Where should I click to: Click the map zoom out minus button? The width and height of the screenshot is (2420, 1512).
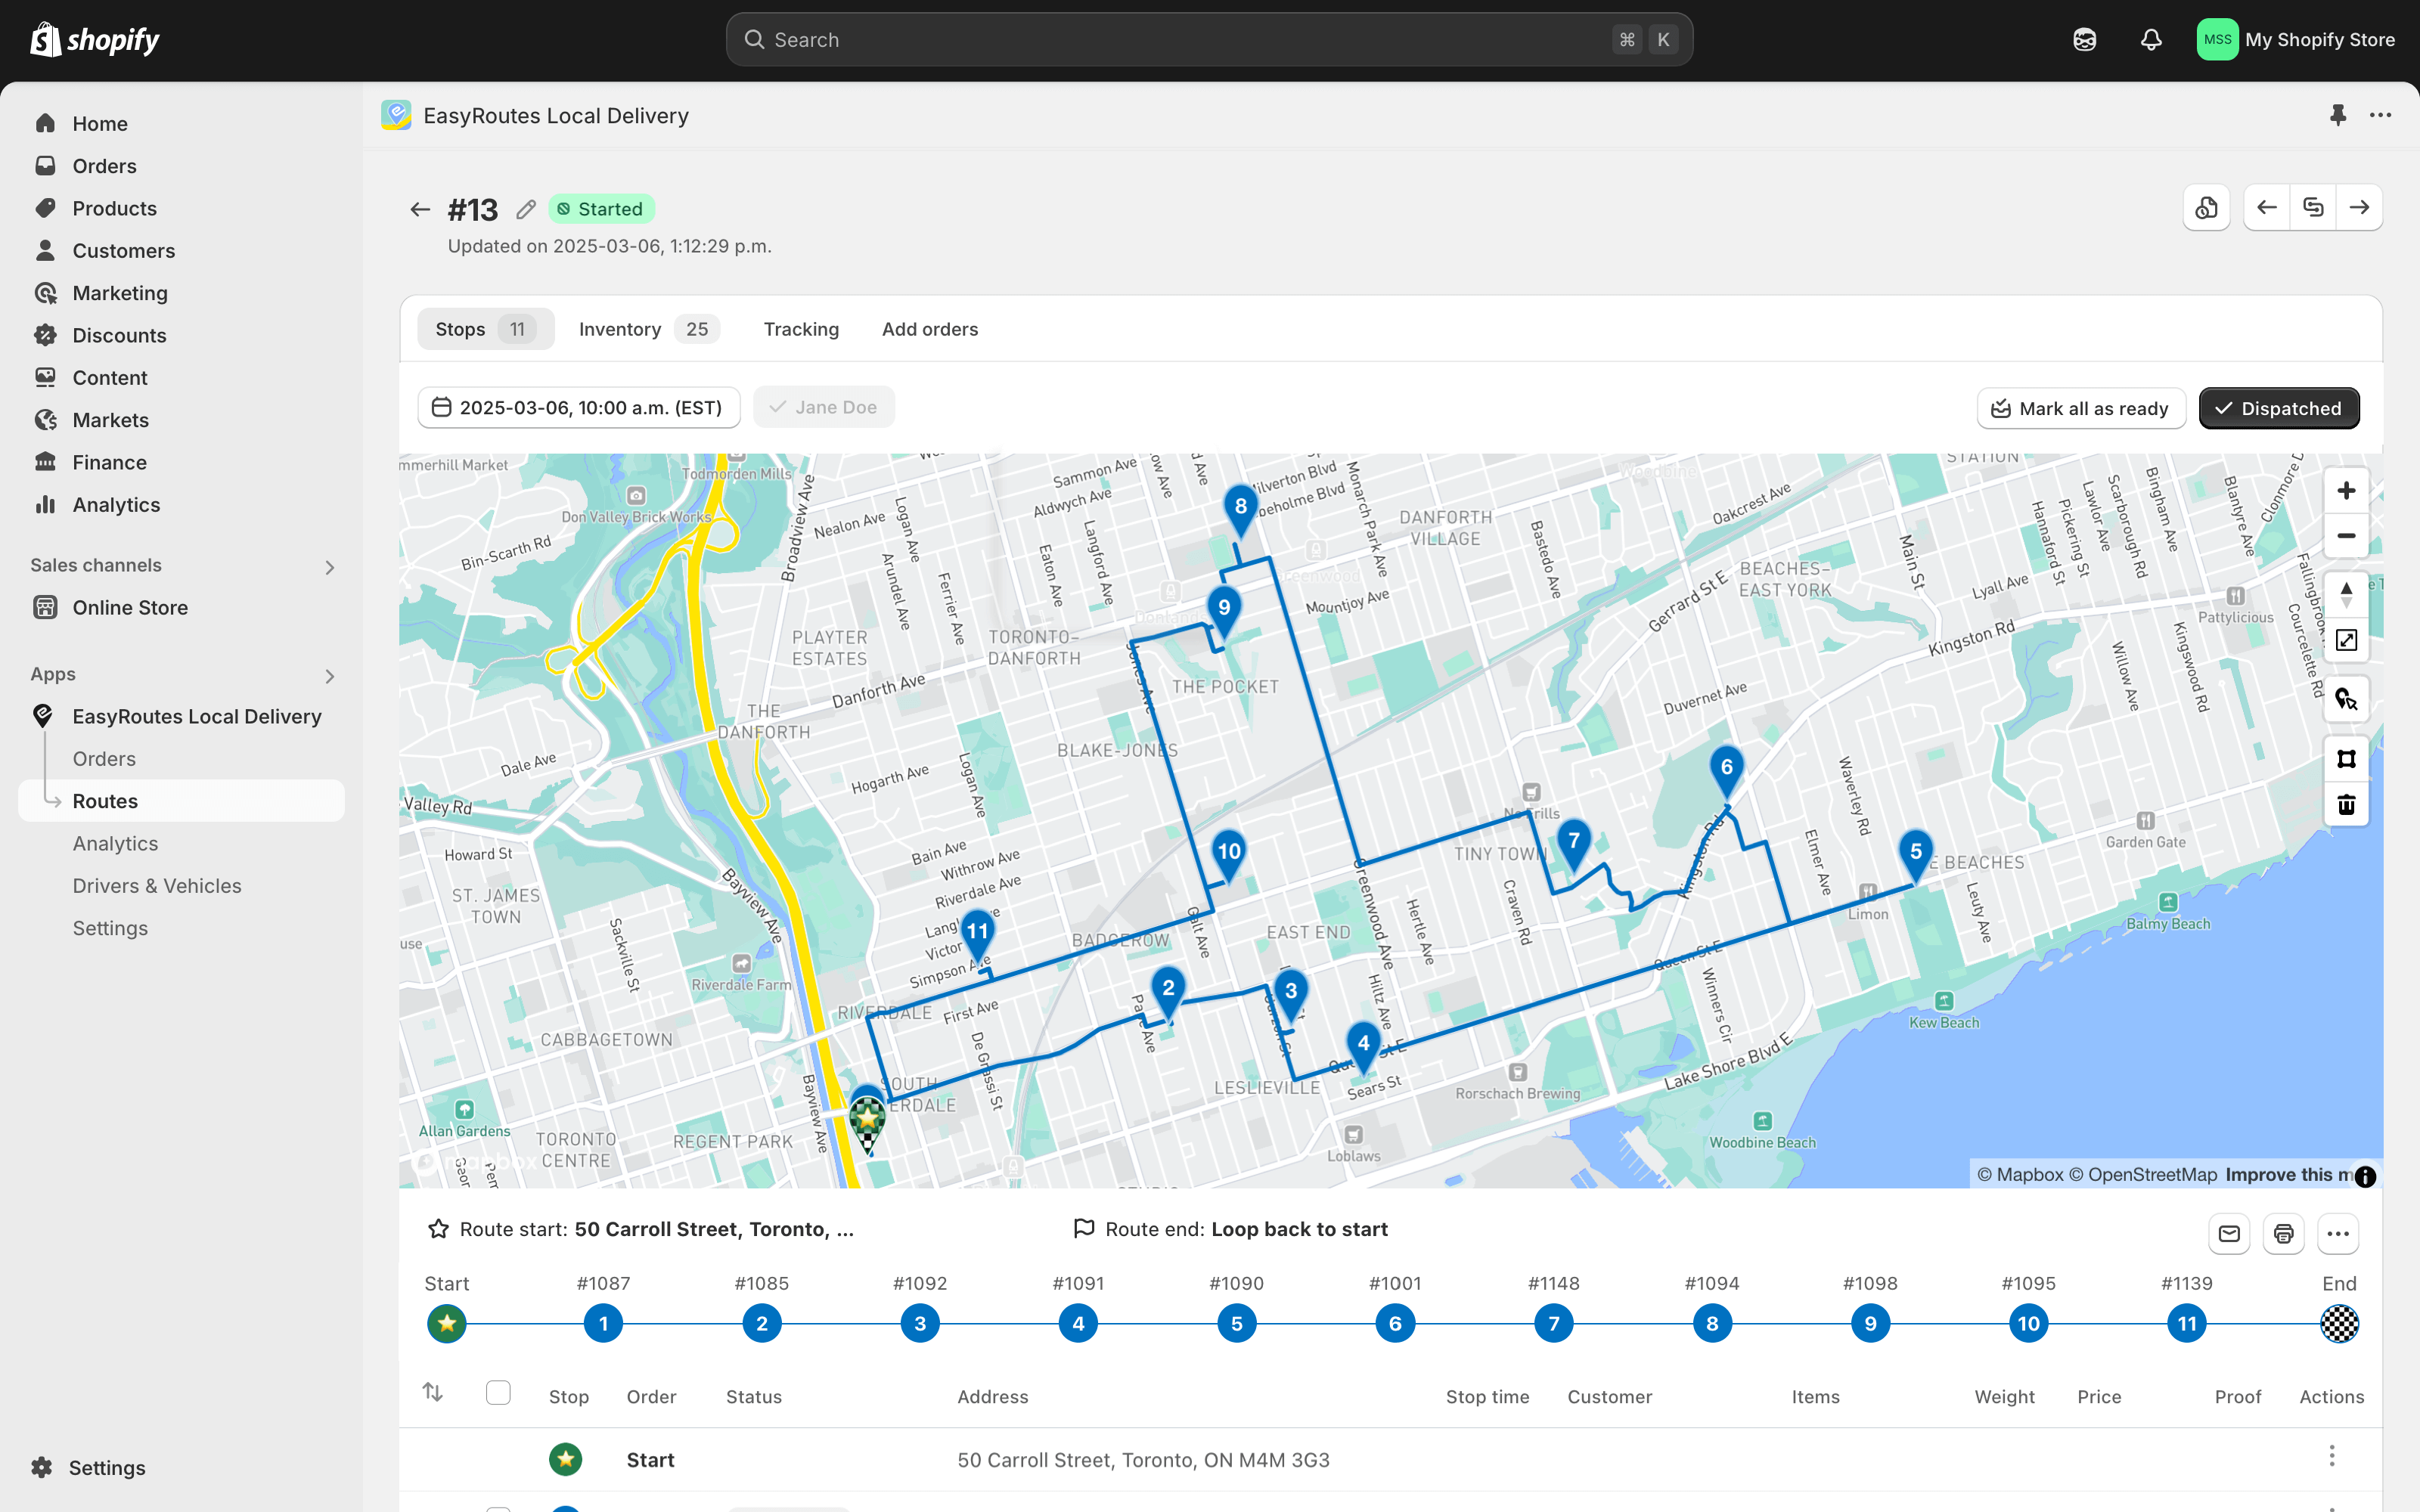coord(2345,536)
